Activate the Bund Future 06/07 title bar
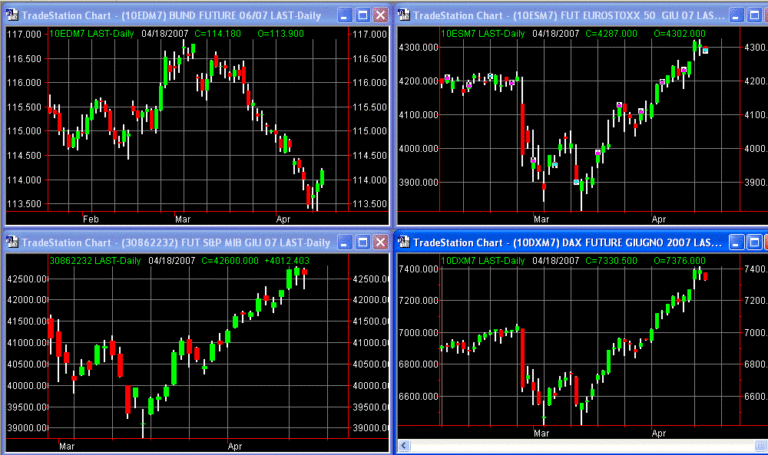This screenshot has height=455, width=768. click(180, 15)
